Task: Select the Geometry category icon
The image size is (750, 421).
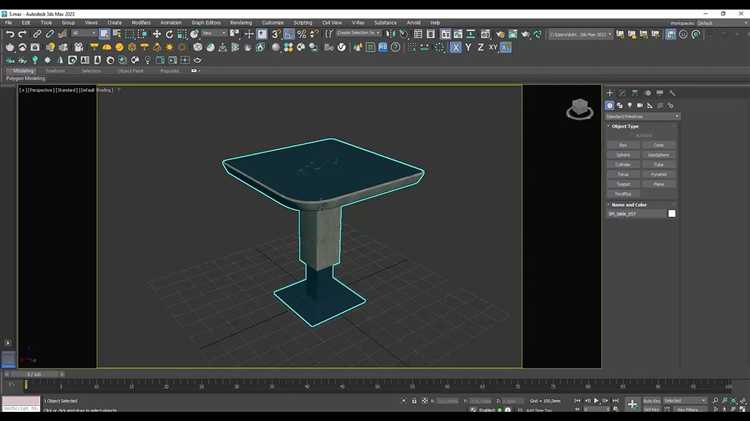Action: click(x=609, y=105)
